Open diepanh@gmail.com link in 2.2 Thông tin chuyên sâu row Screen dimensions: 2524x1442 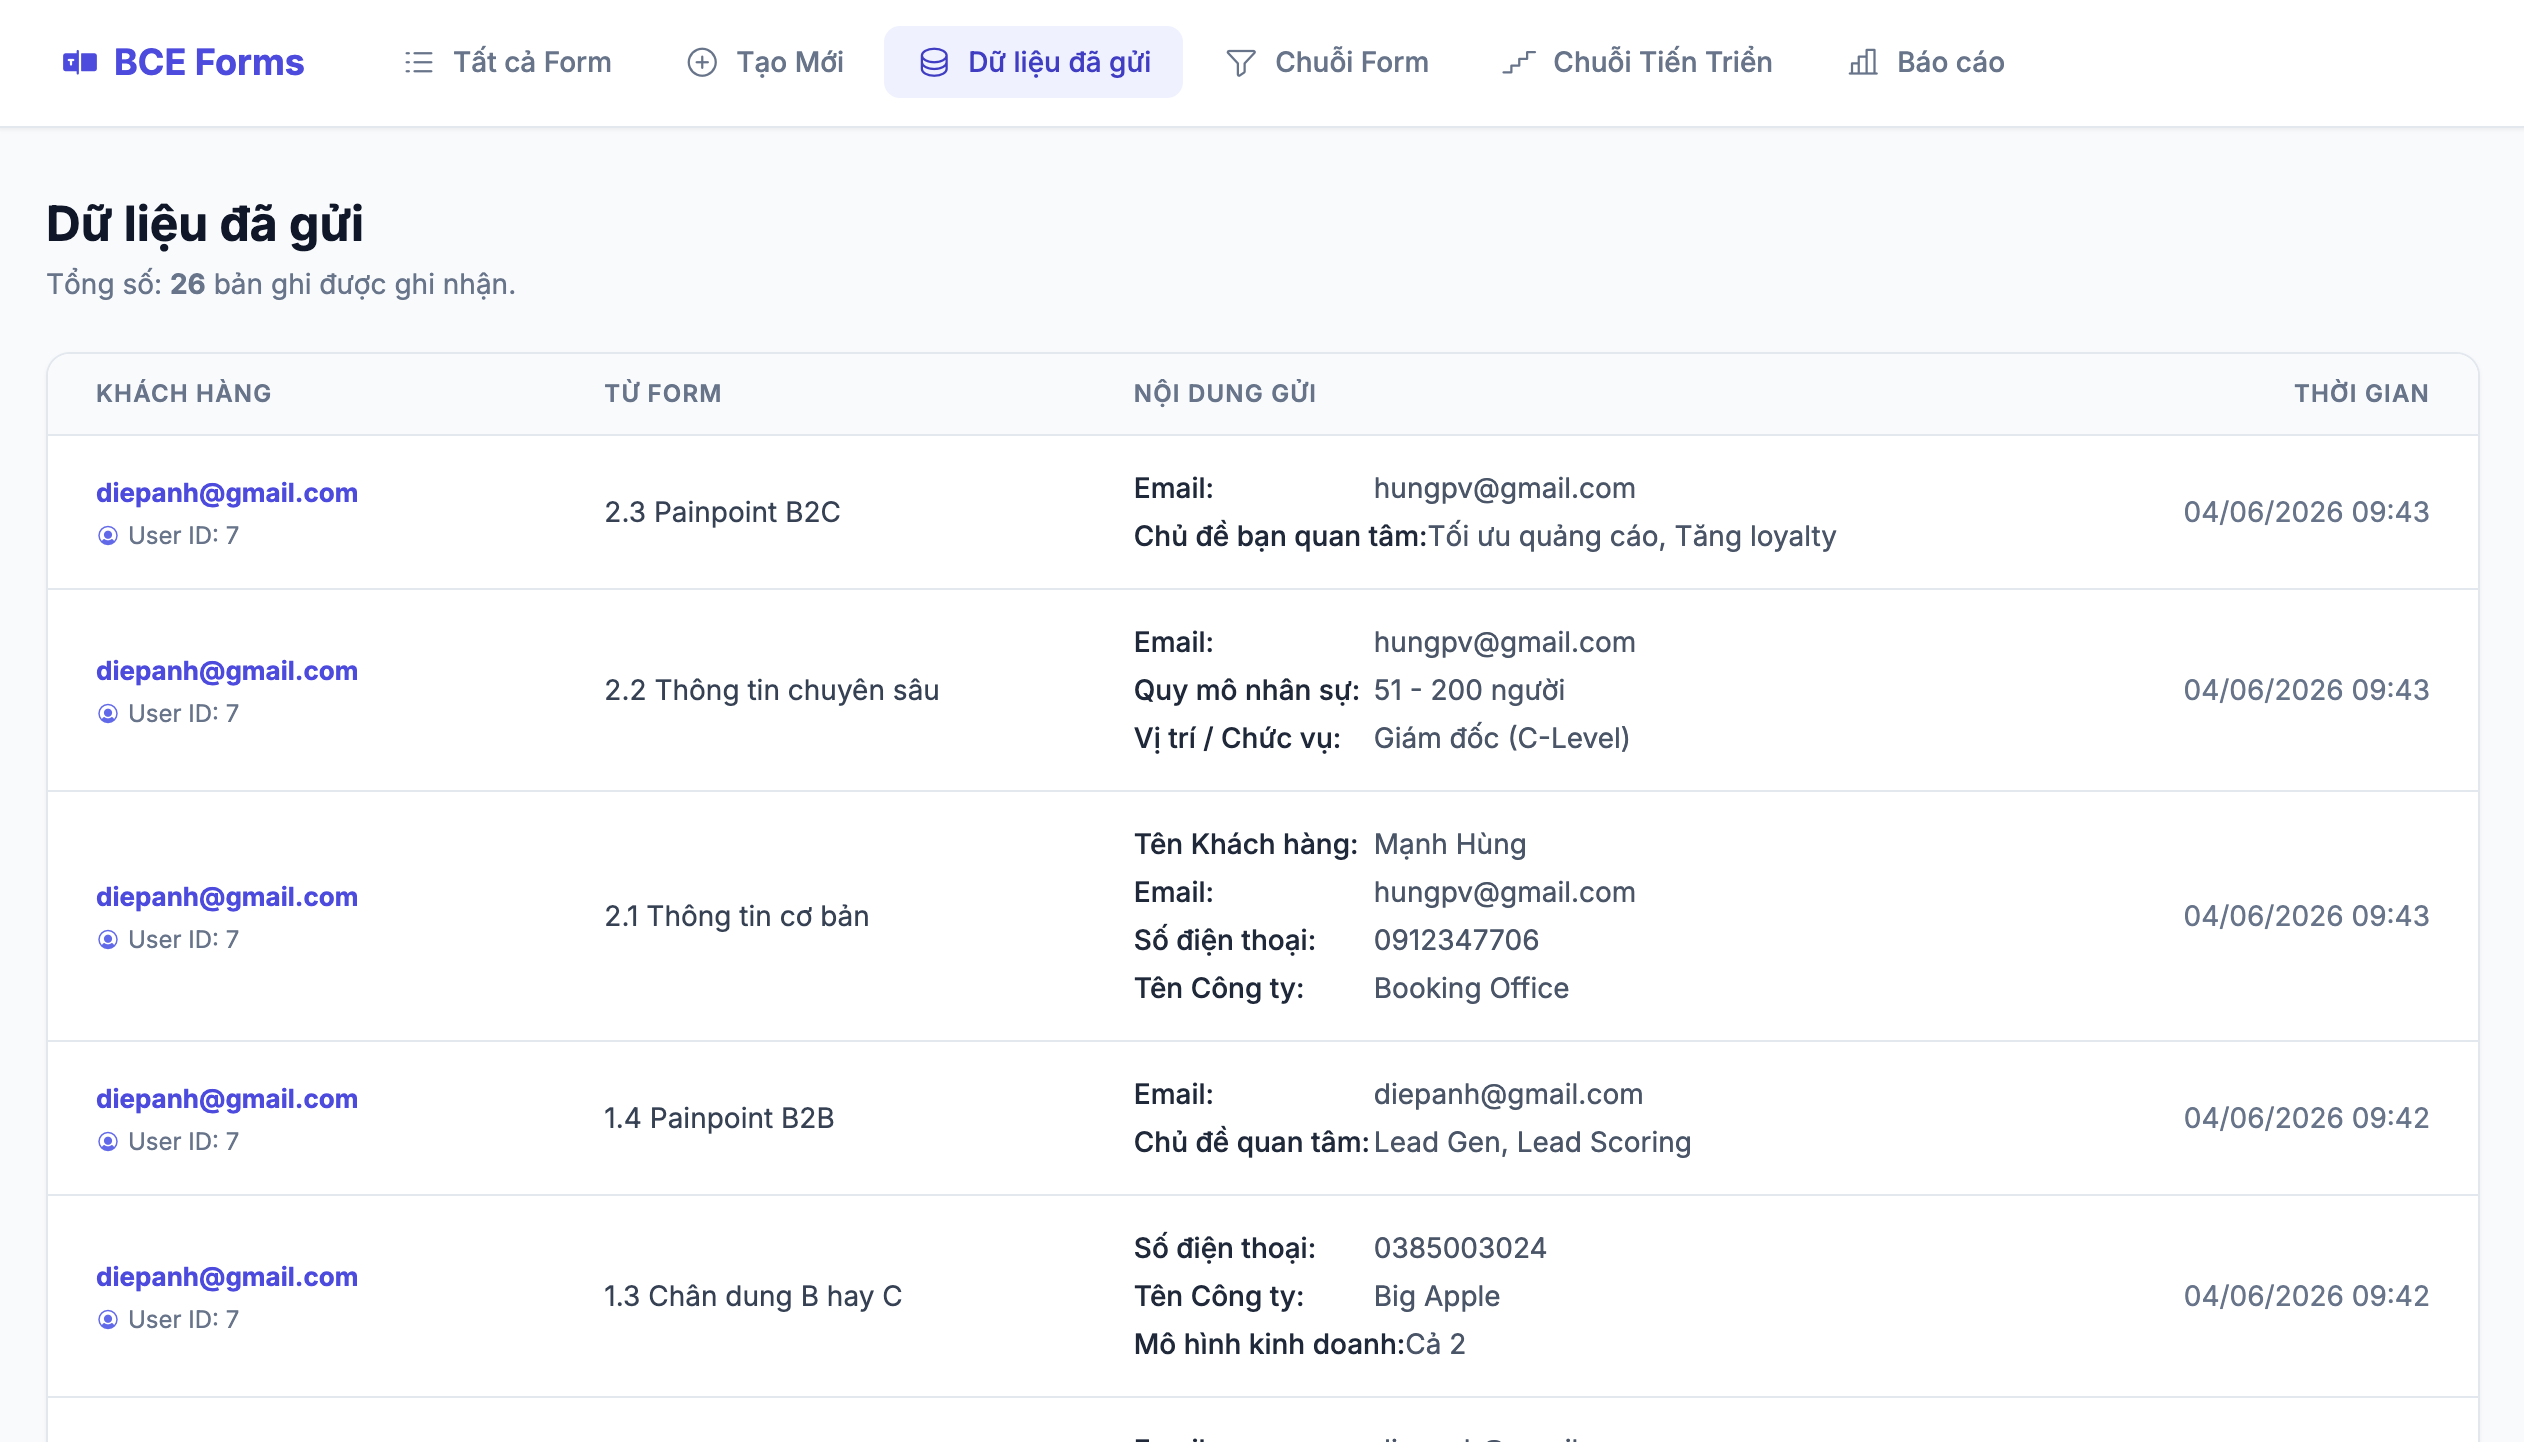click(x=227, y=671)
